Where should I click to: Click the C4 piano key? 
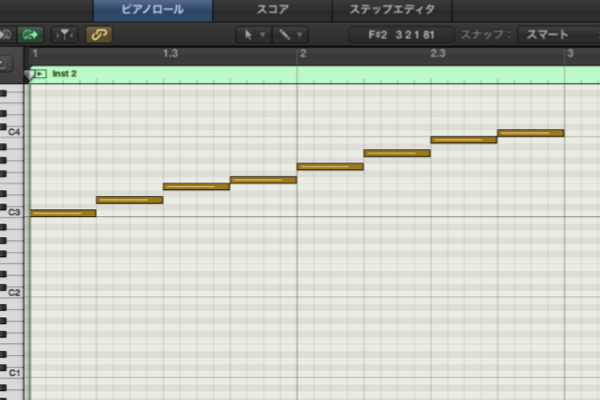12,132
